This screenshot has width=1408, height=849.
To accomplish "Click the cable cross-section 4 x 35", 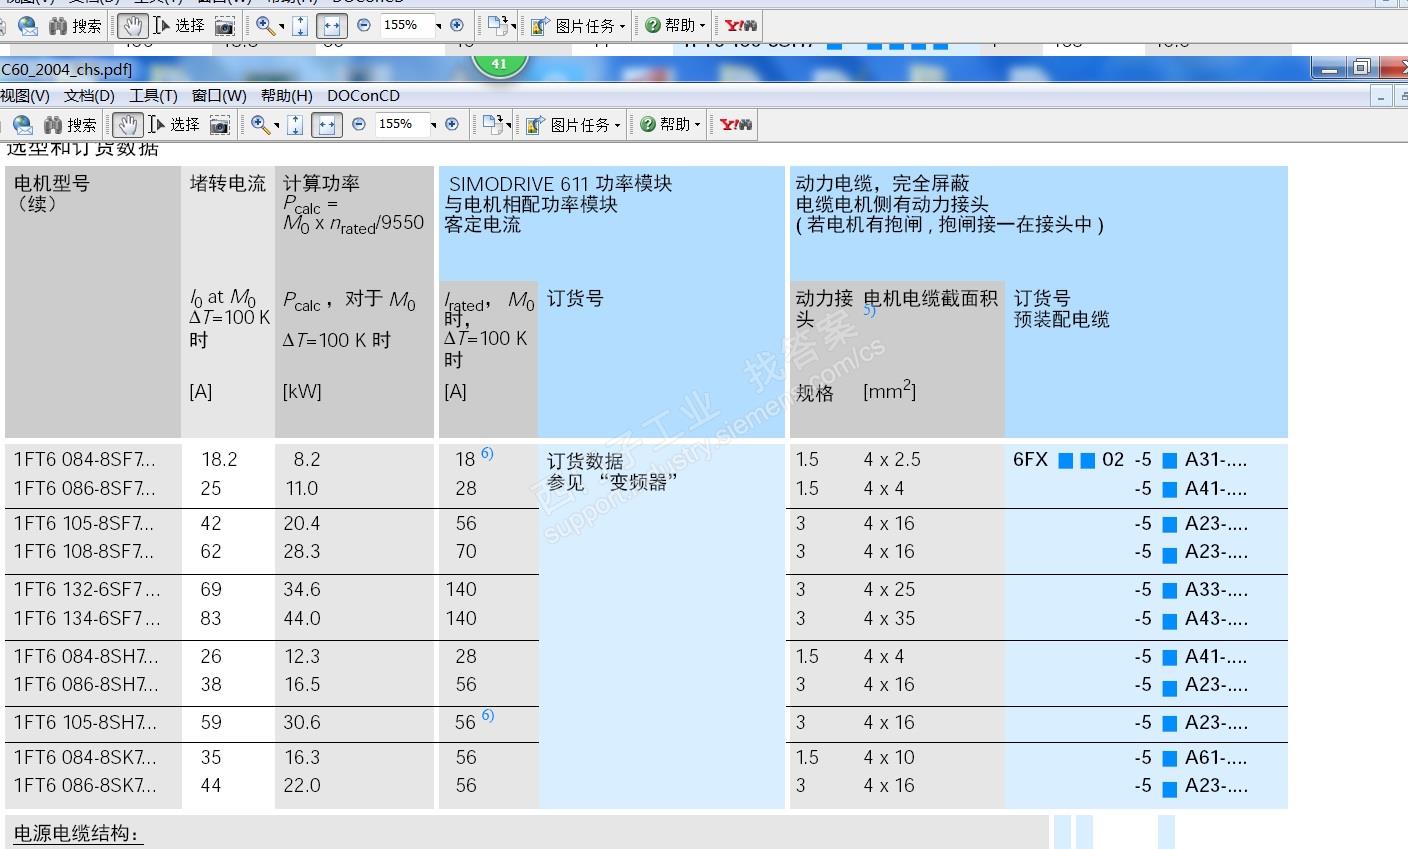I will (x=889, y=619).
